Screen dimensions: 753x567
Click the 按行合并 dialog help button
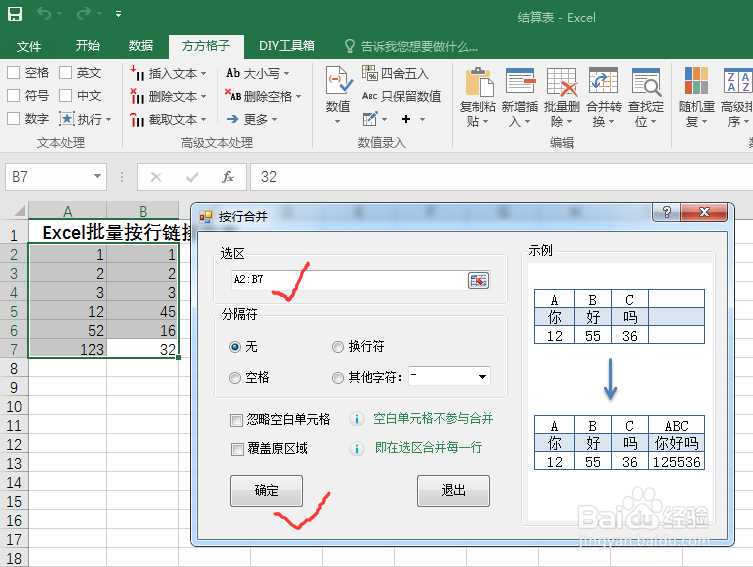pyautogui.click(x=667, y=212)
